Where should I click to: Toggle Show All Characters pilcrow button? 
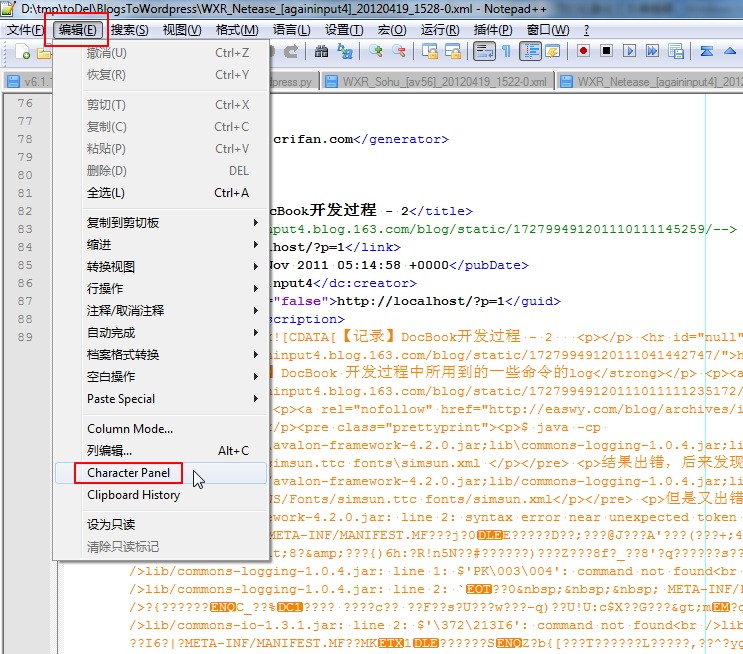pyautogui.click(x=507, y=51)
